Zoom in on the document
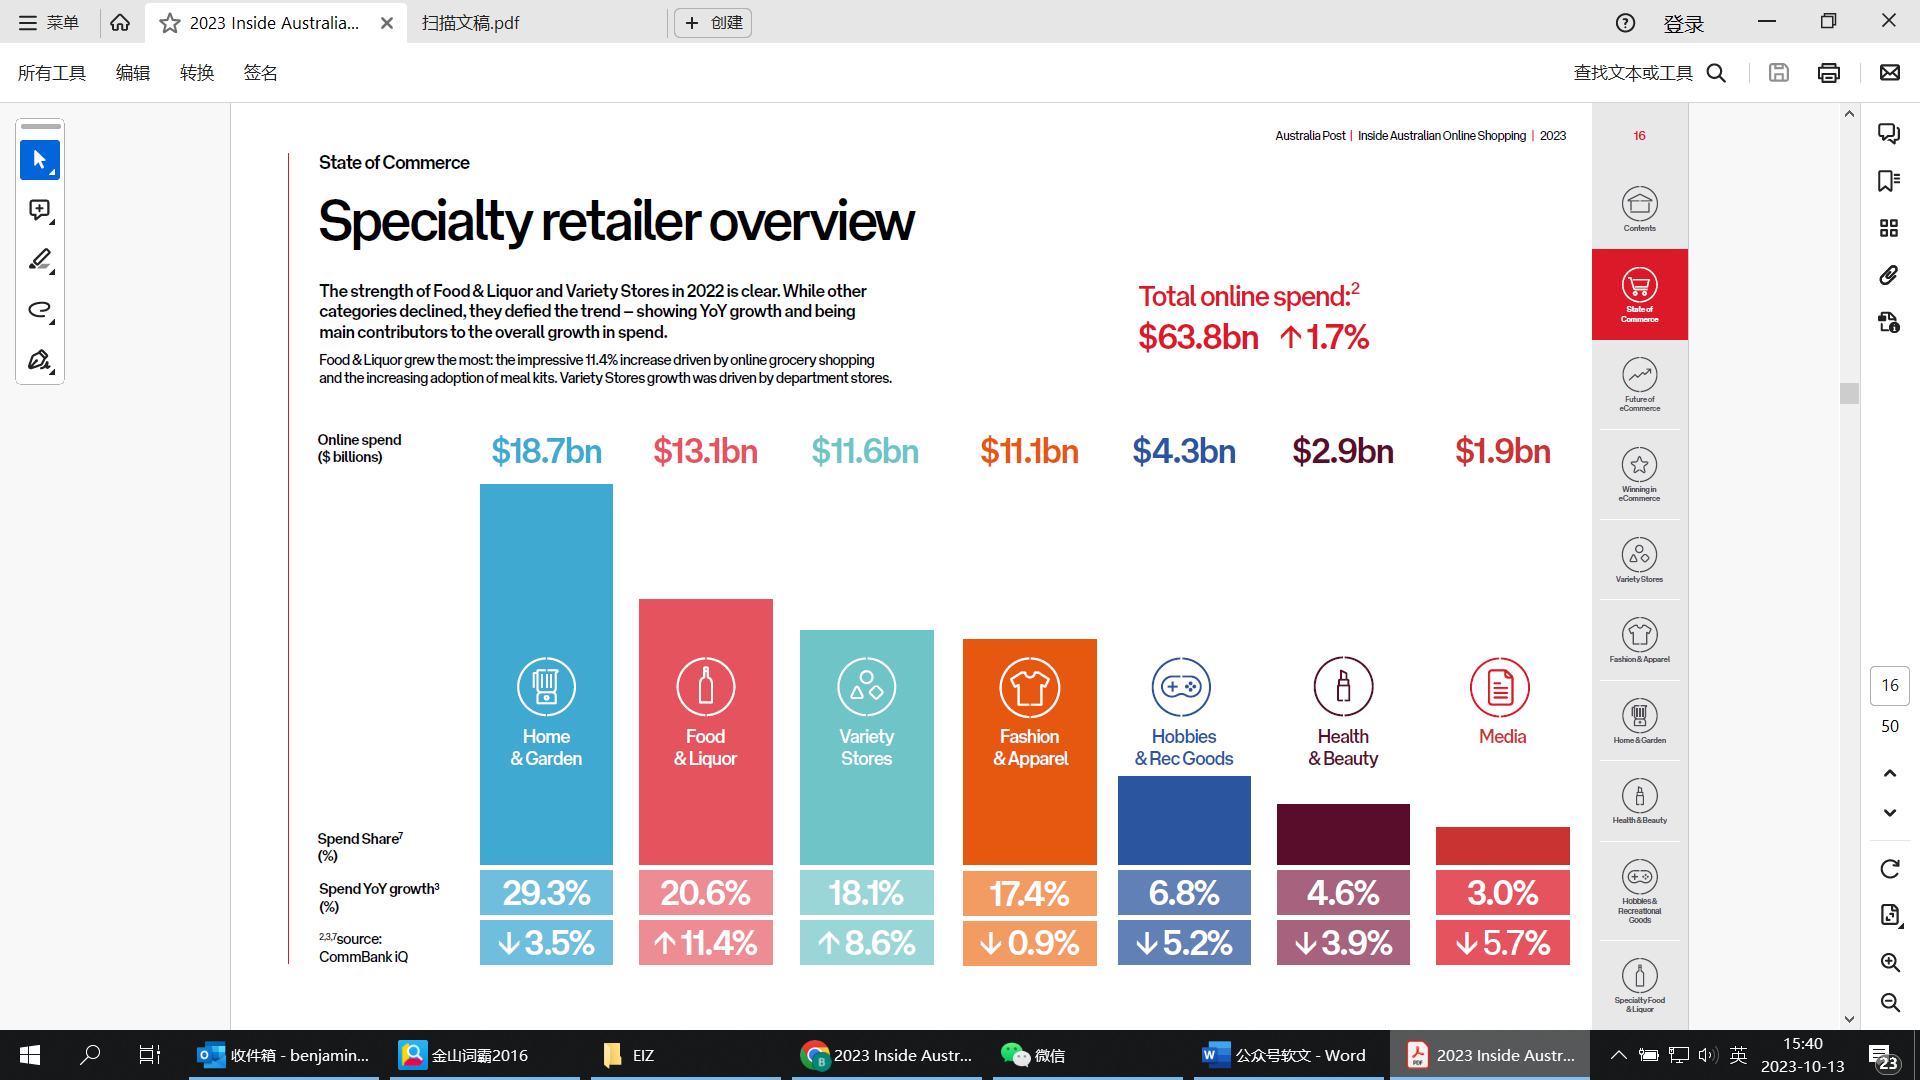1920x1080 pixels. [1890, 962]
